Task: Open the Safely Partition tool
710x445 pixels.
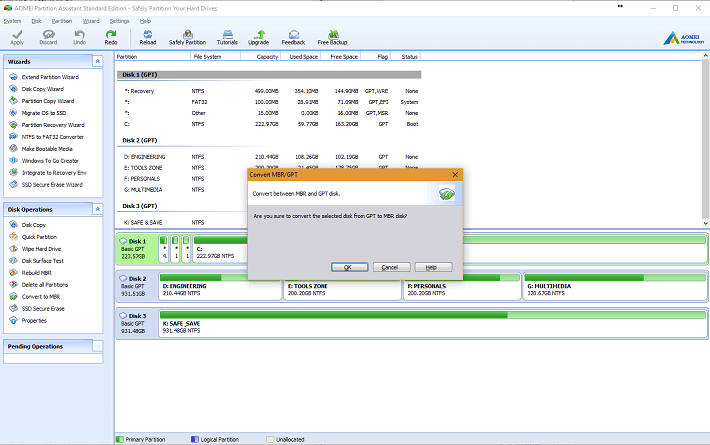Action: tap(187, 37)
